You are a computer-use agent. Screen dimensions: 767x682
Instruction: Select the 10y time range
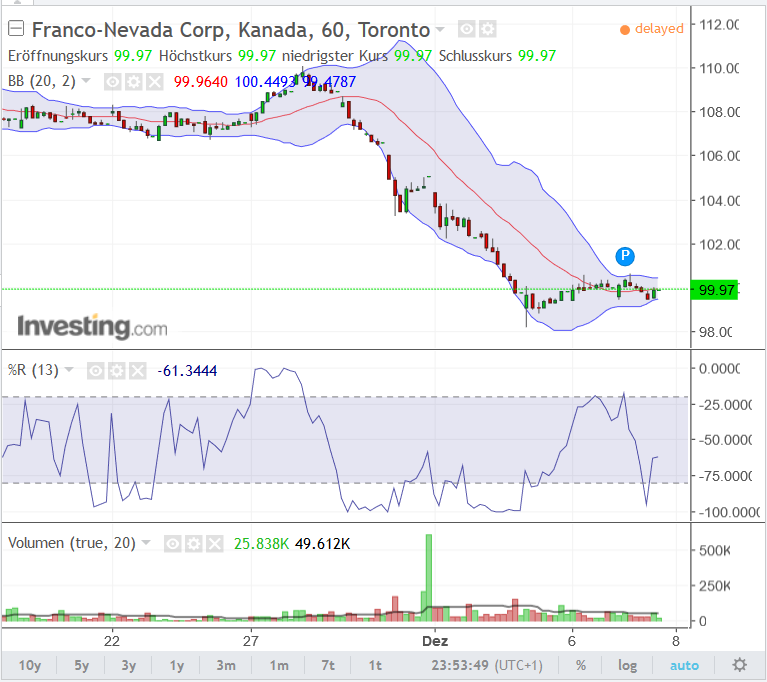tap(30, 665)
